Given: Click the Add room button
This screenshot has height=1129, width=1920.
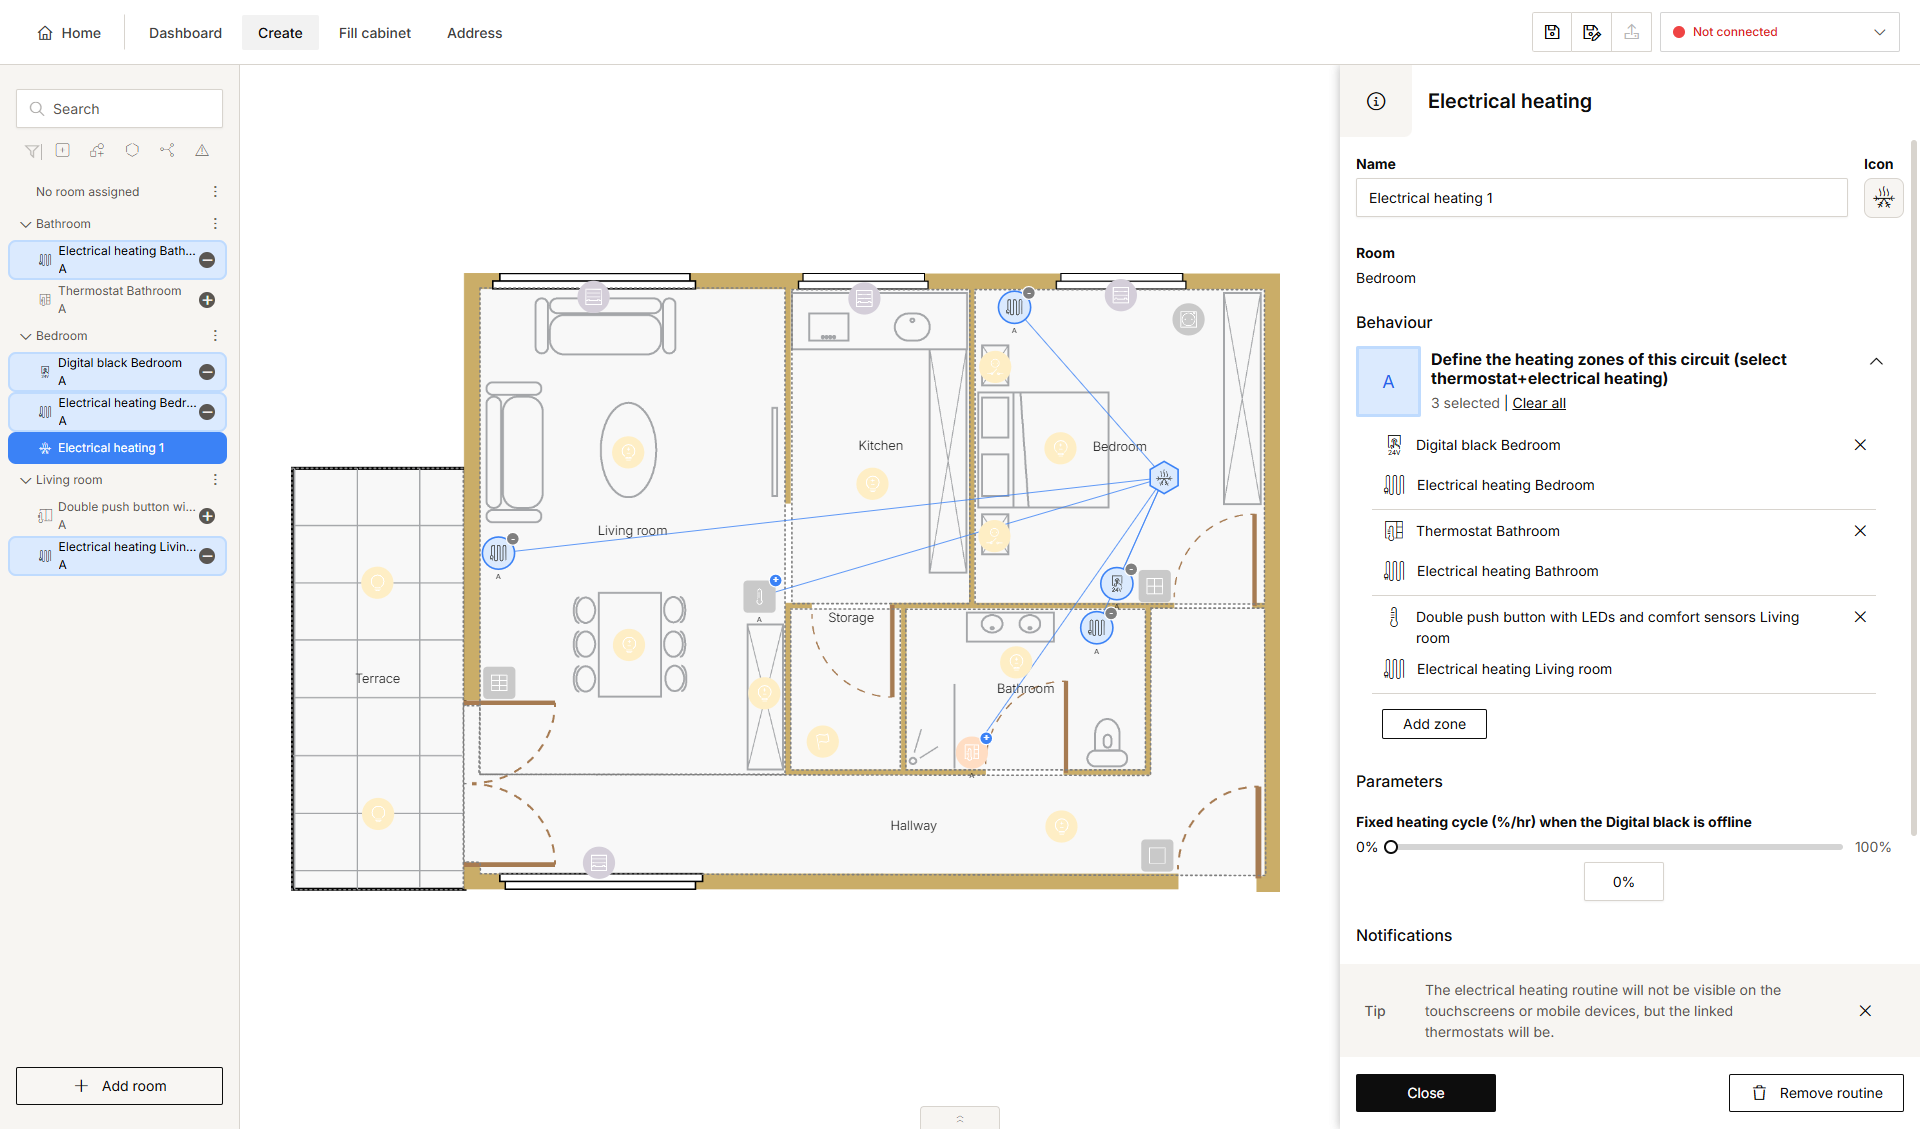Looking at the screenshot, I should (119, 1086).
